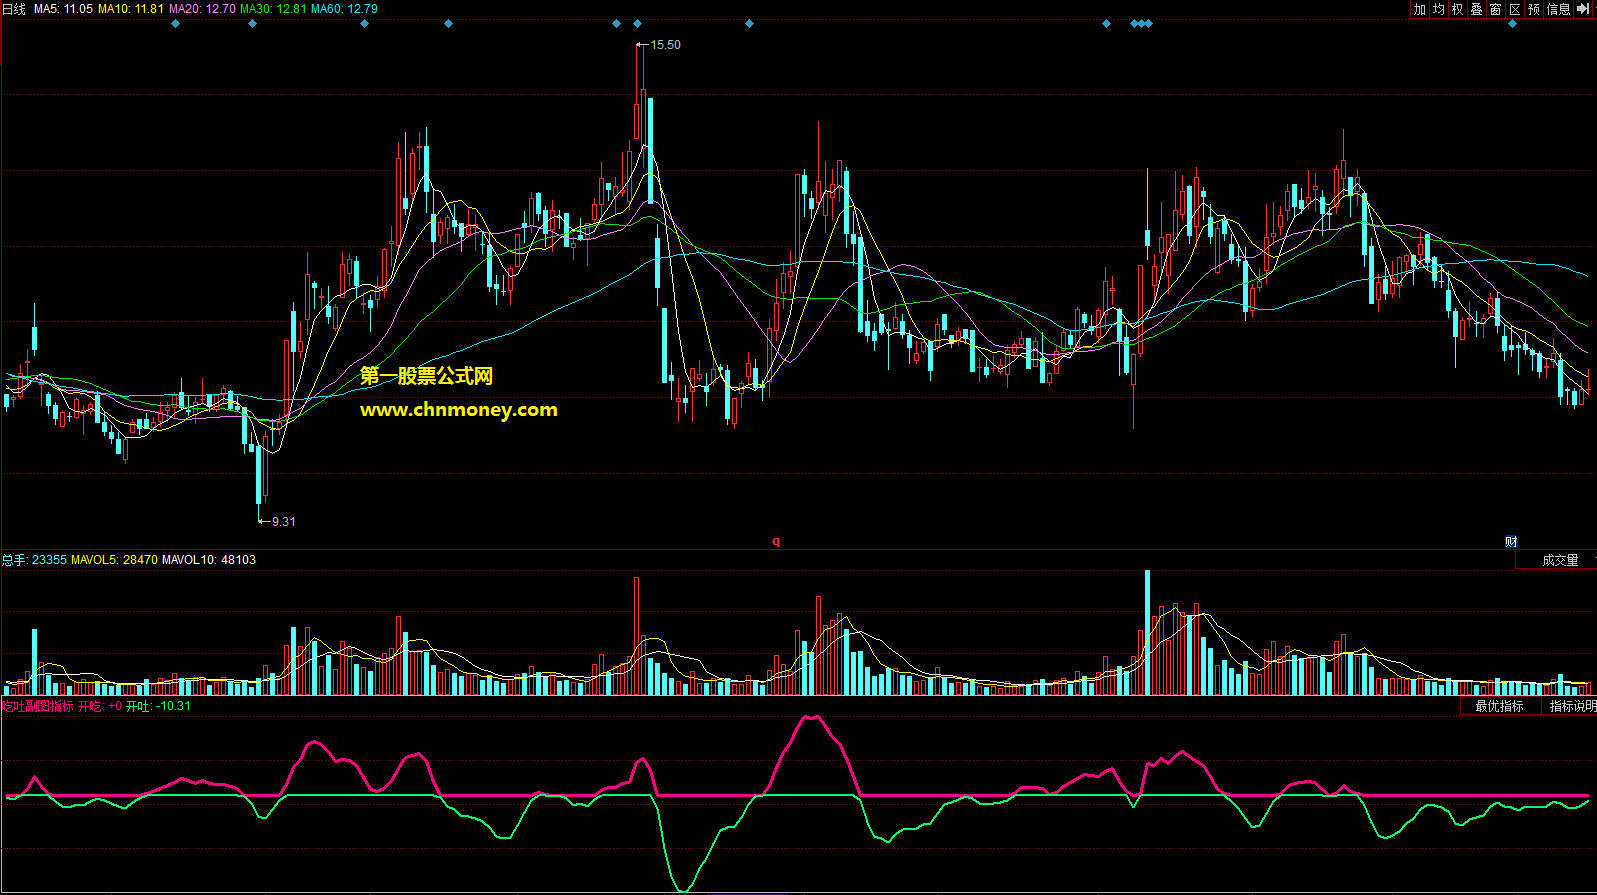Click the diamond marker directly above the 15.50 peak
This screenshot has width=1597, height=895.
point(638,23)
